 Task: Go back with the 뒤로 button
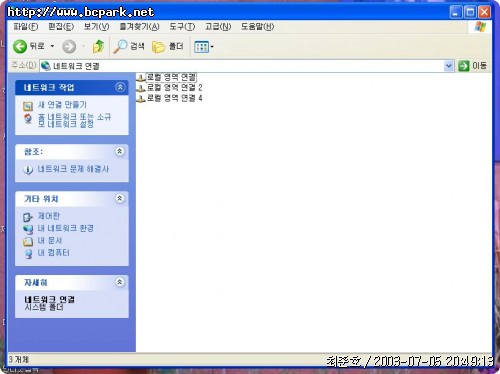pyautogui.click(x=29, y=46)
